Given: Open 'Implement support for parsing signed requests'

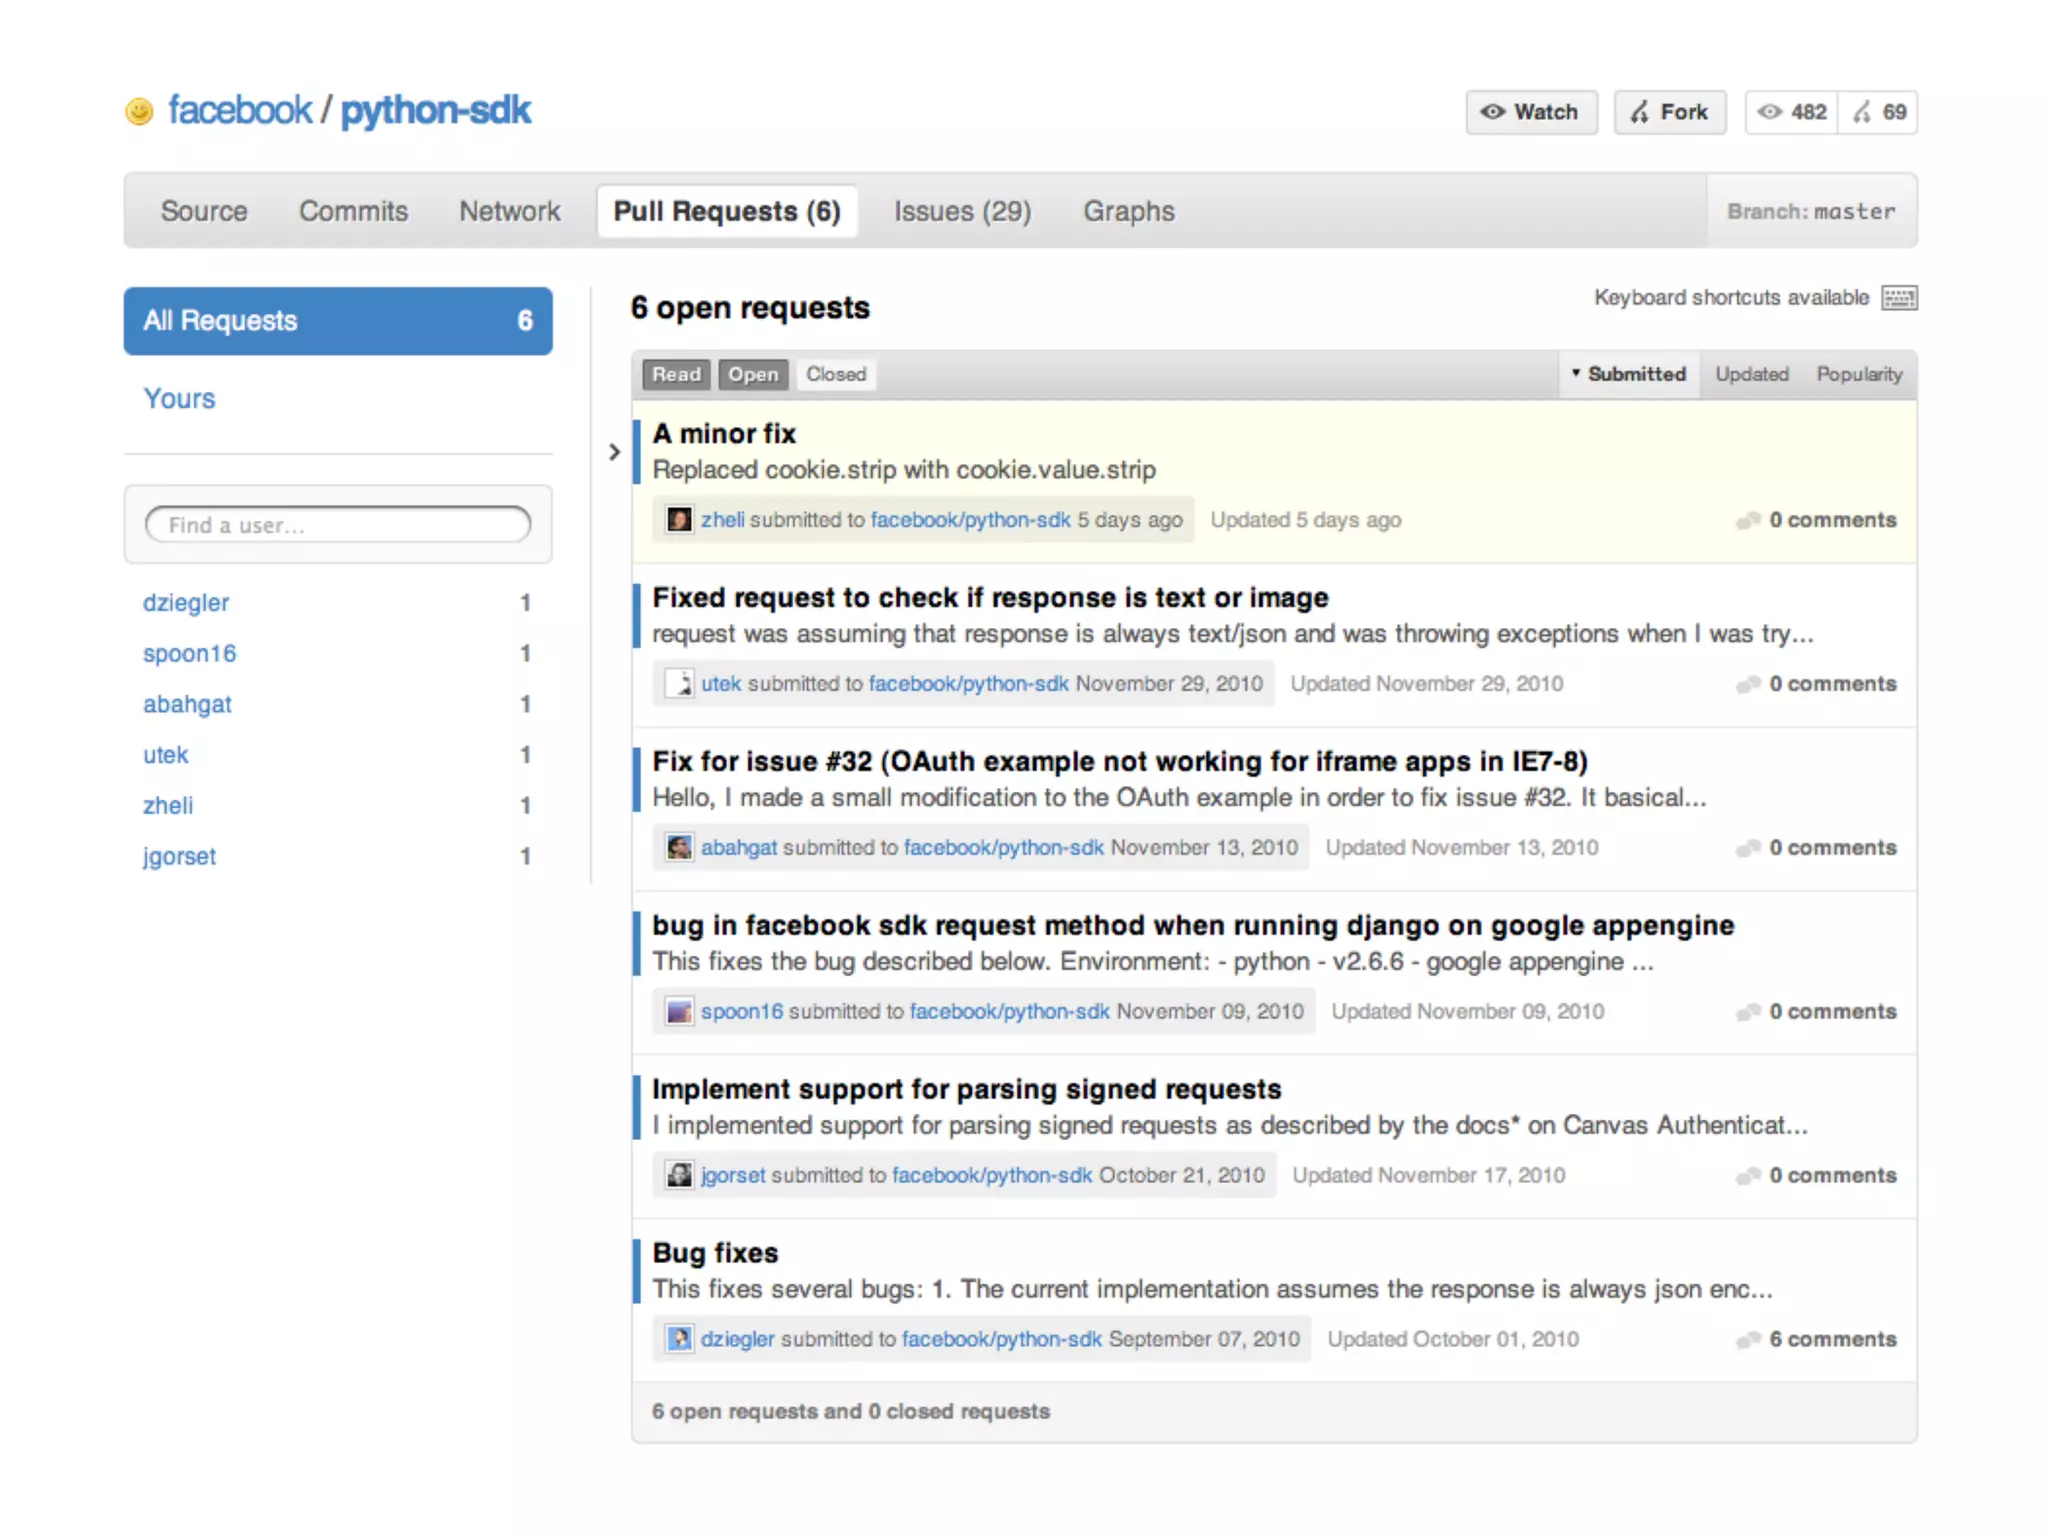Looking at the screenshot, I should (x=966, y=1089).
